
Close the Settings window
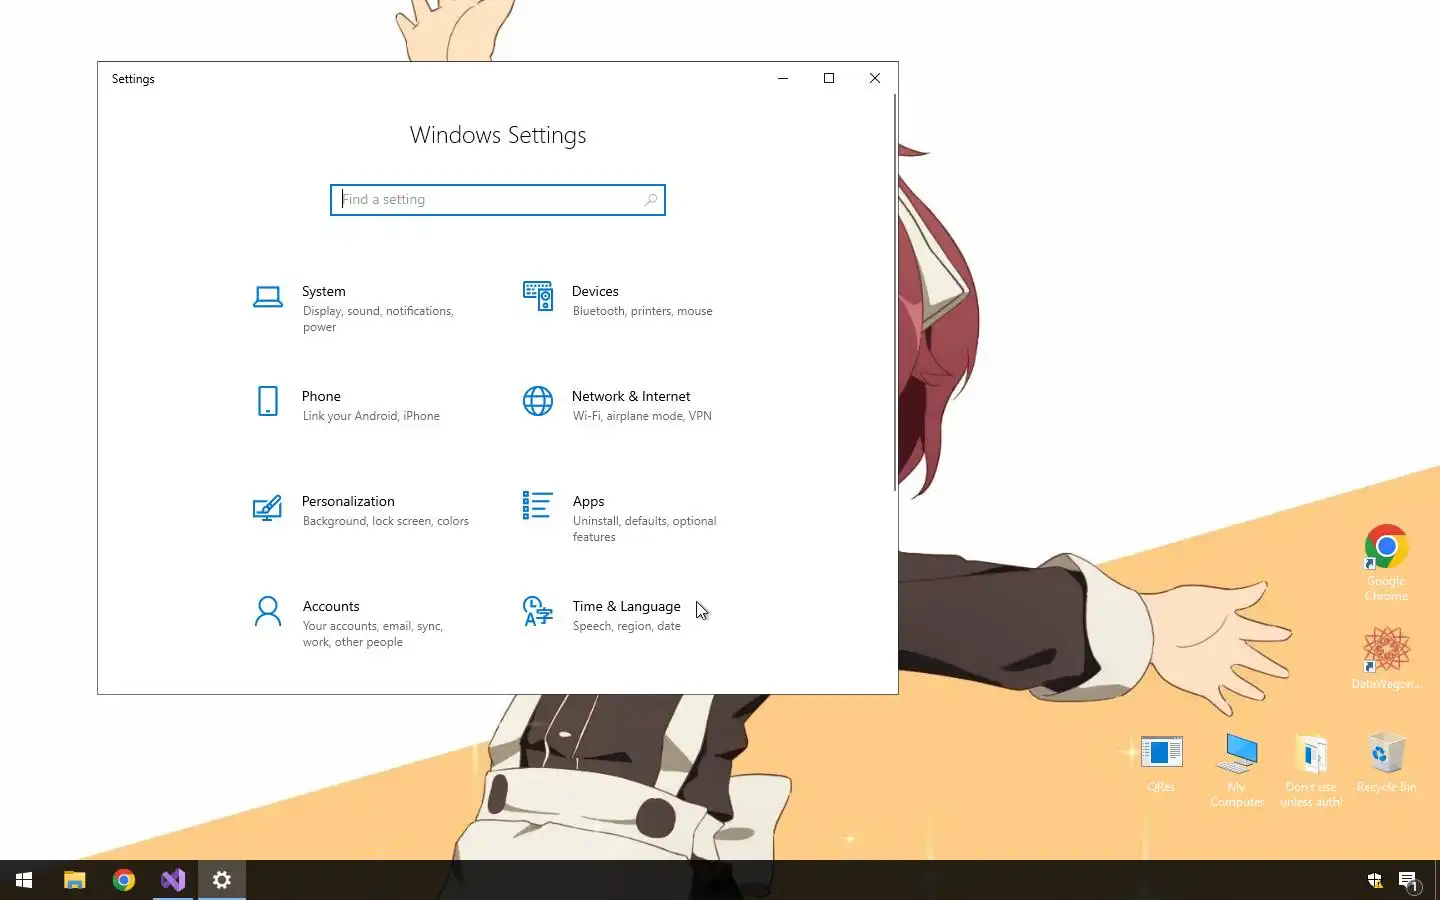click(875, 78)
